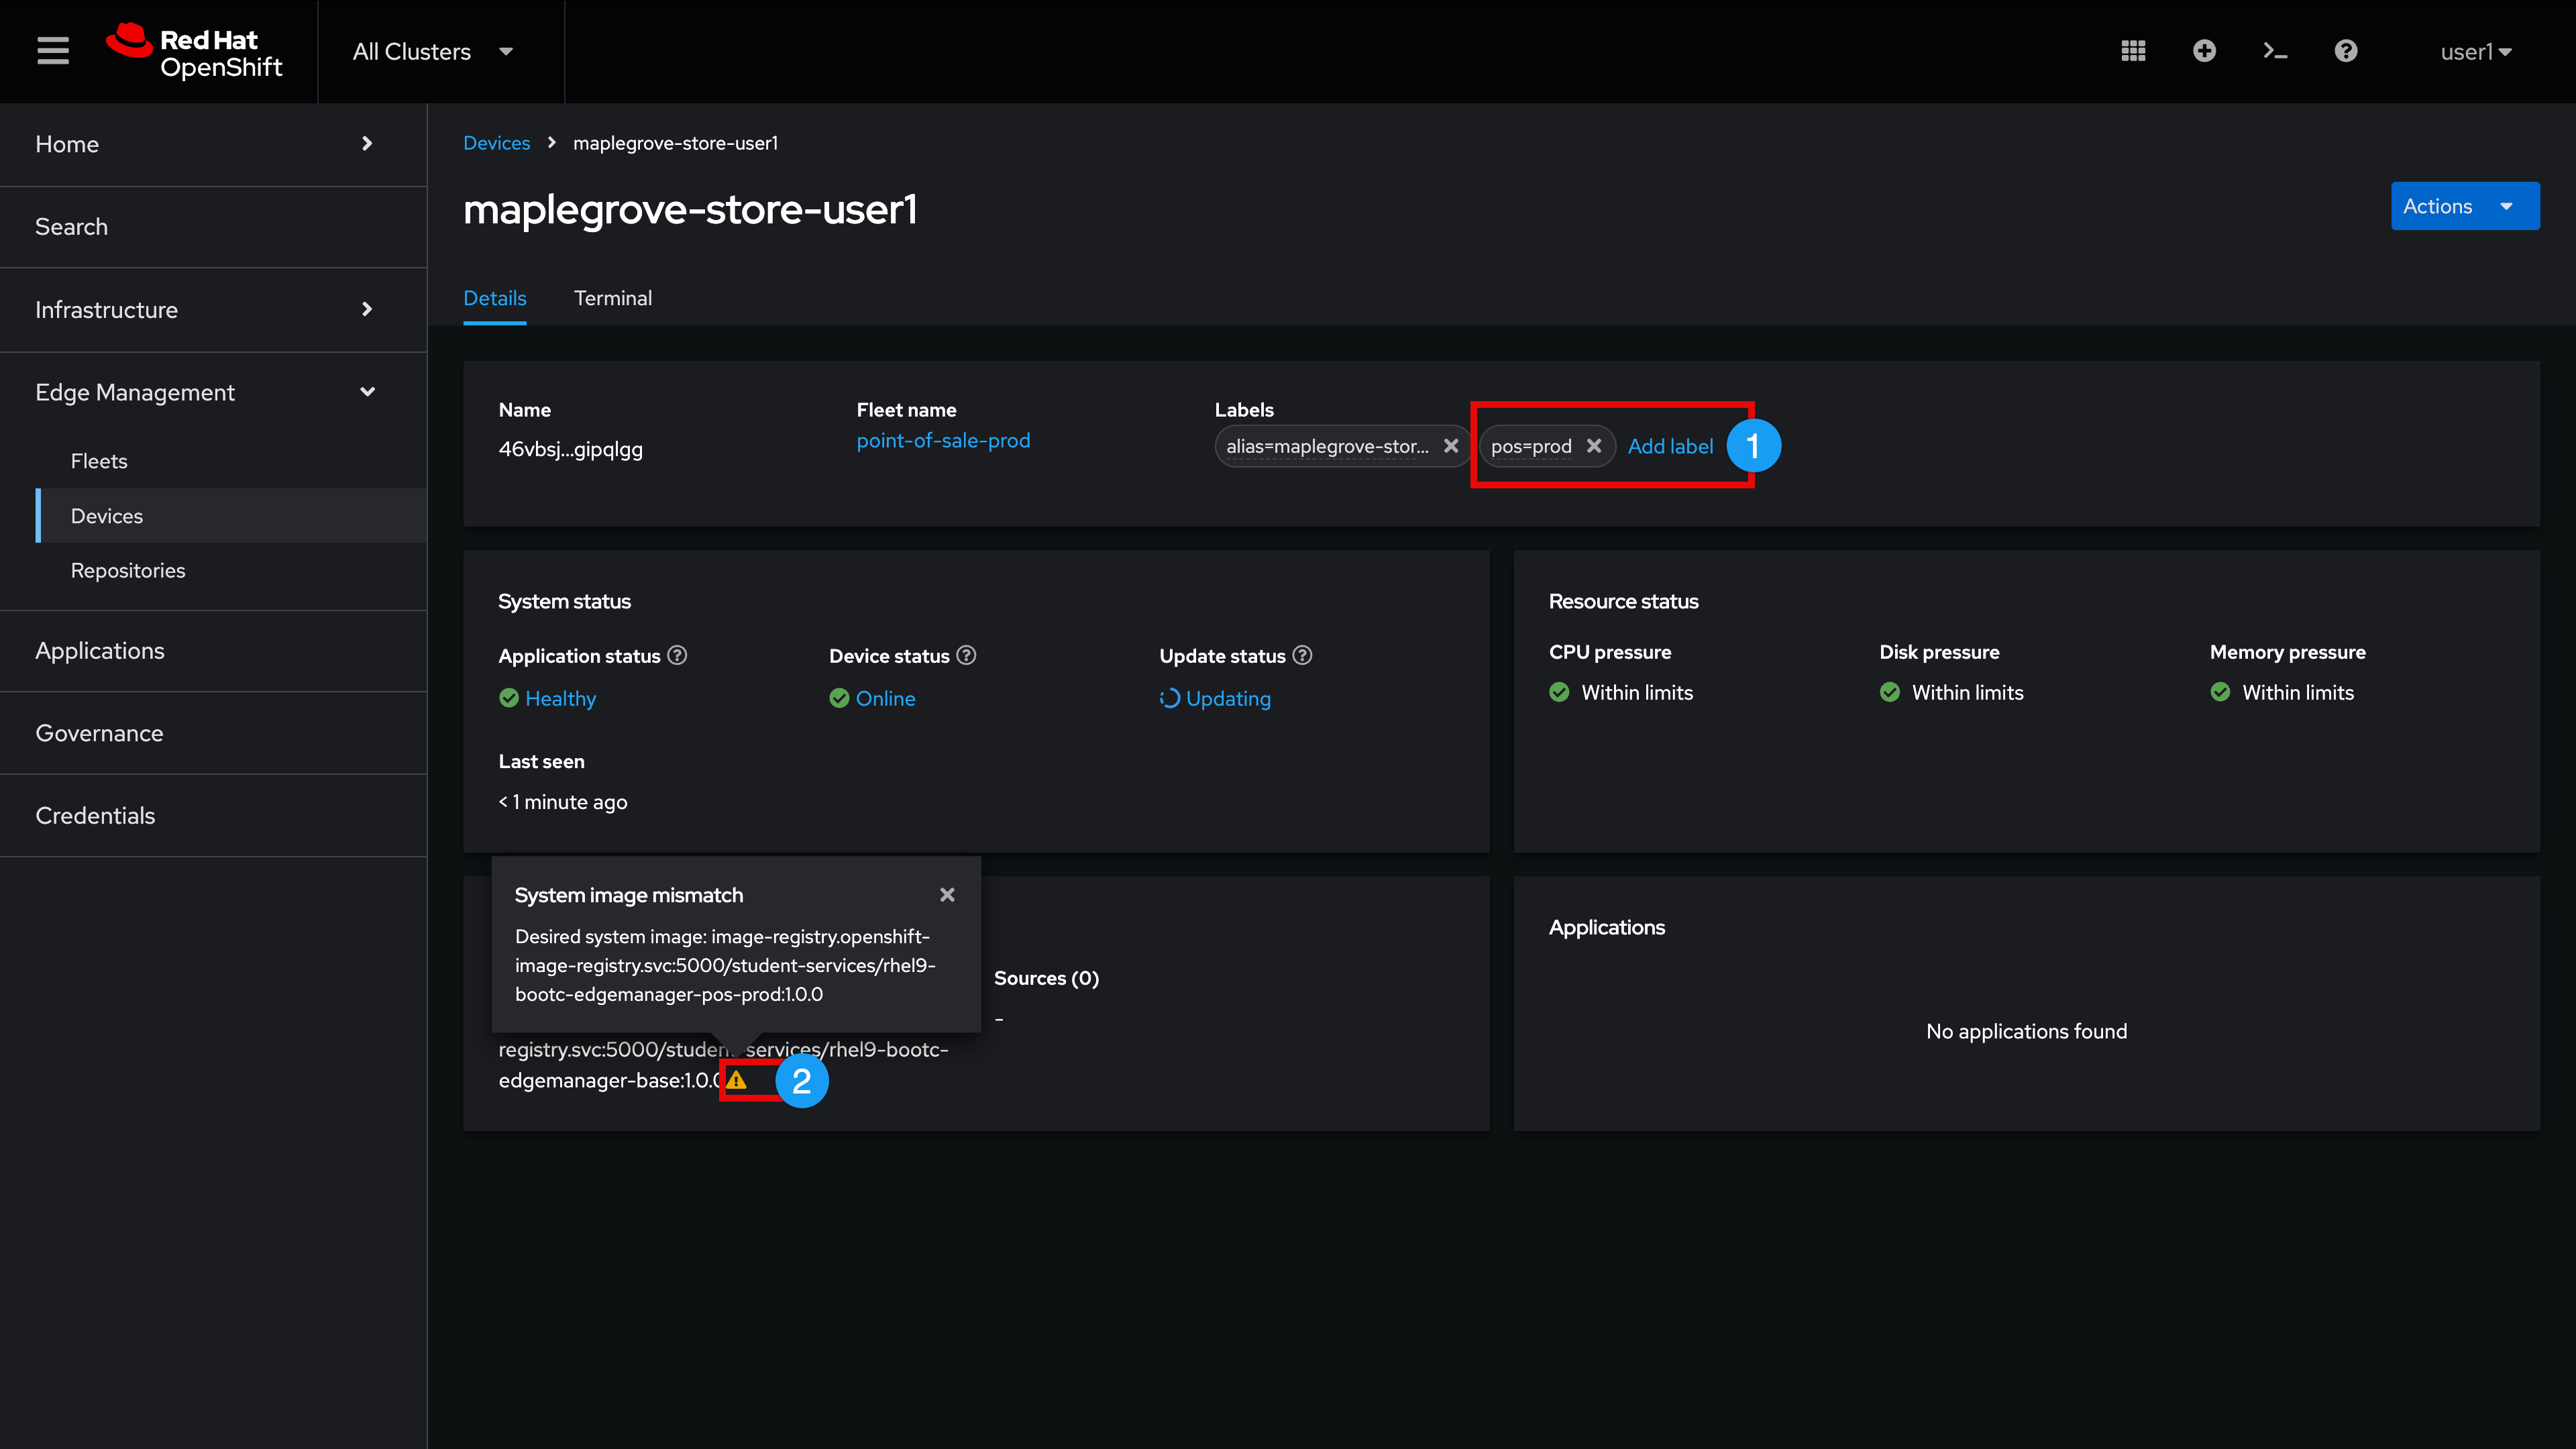2576x1449 pixels.
Task: Open Repositories in the sidebar
Action: [231, 570]
